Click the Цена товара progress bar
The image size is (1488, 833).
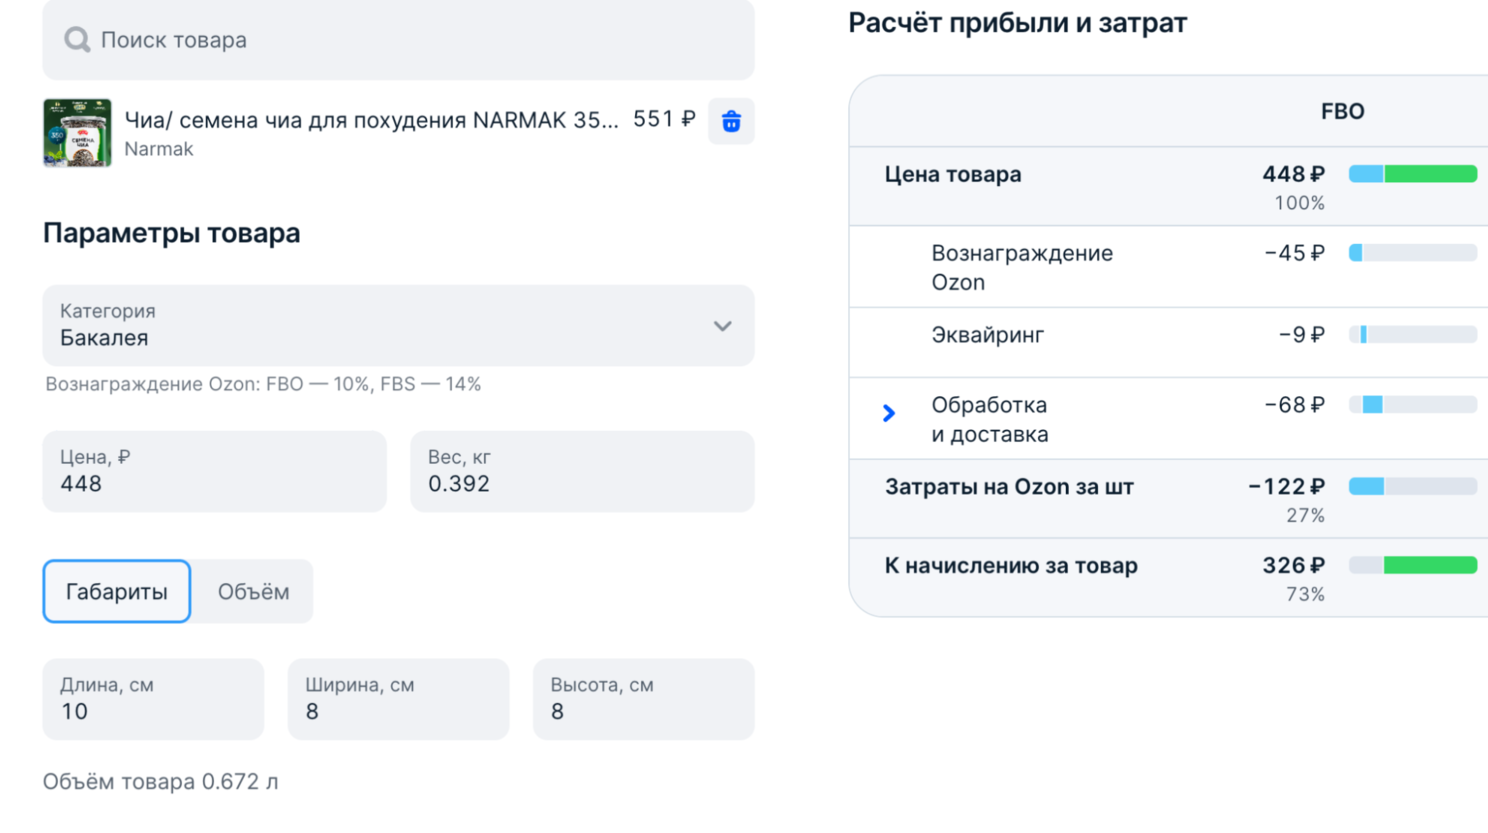[x=1412, y=174]
